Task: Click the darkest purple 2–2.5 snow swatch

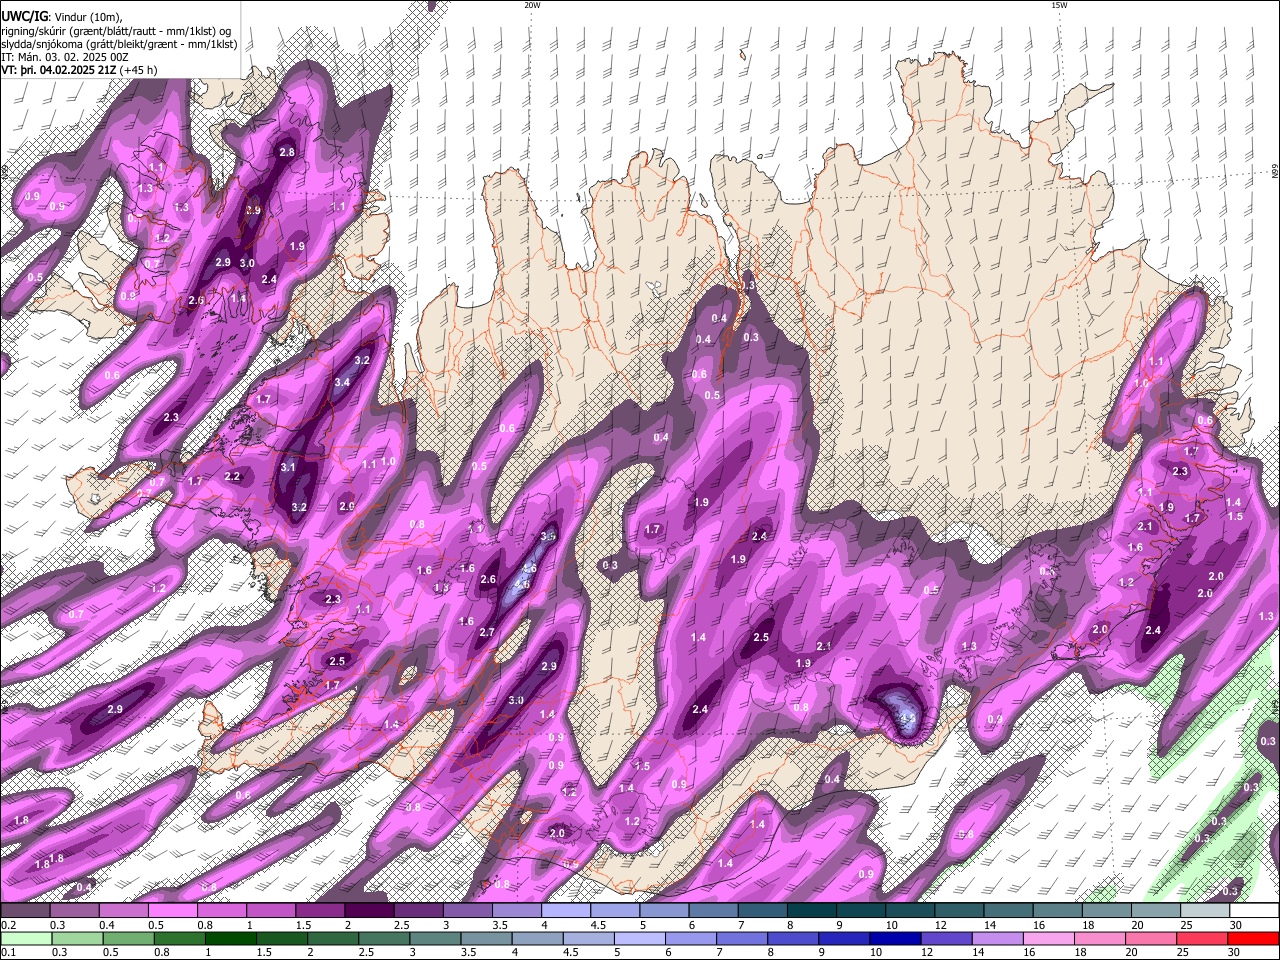Action: click(x=369, y=911)
